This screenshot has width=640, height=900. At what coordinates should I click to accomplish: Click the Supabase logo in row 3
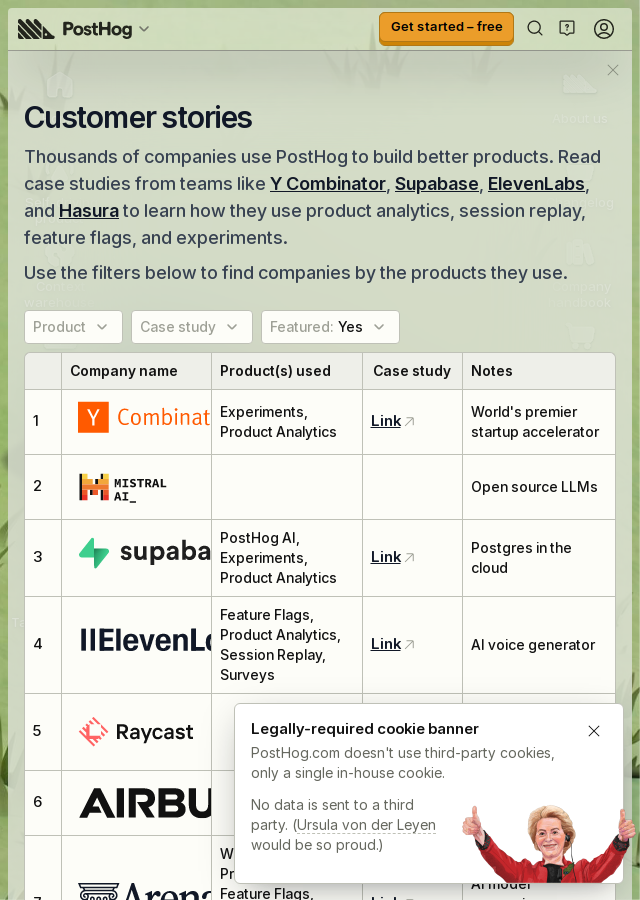click(144, 552)
